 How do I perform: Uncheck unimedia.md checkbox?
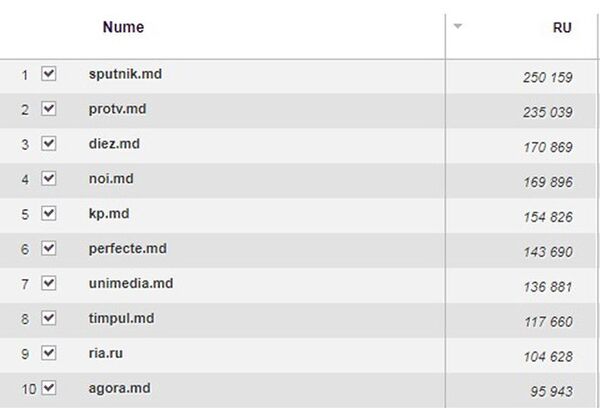point(49,284)
